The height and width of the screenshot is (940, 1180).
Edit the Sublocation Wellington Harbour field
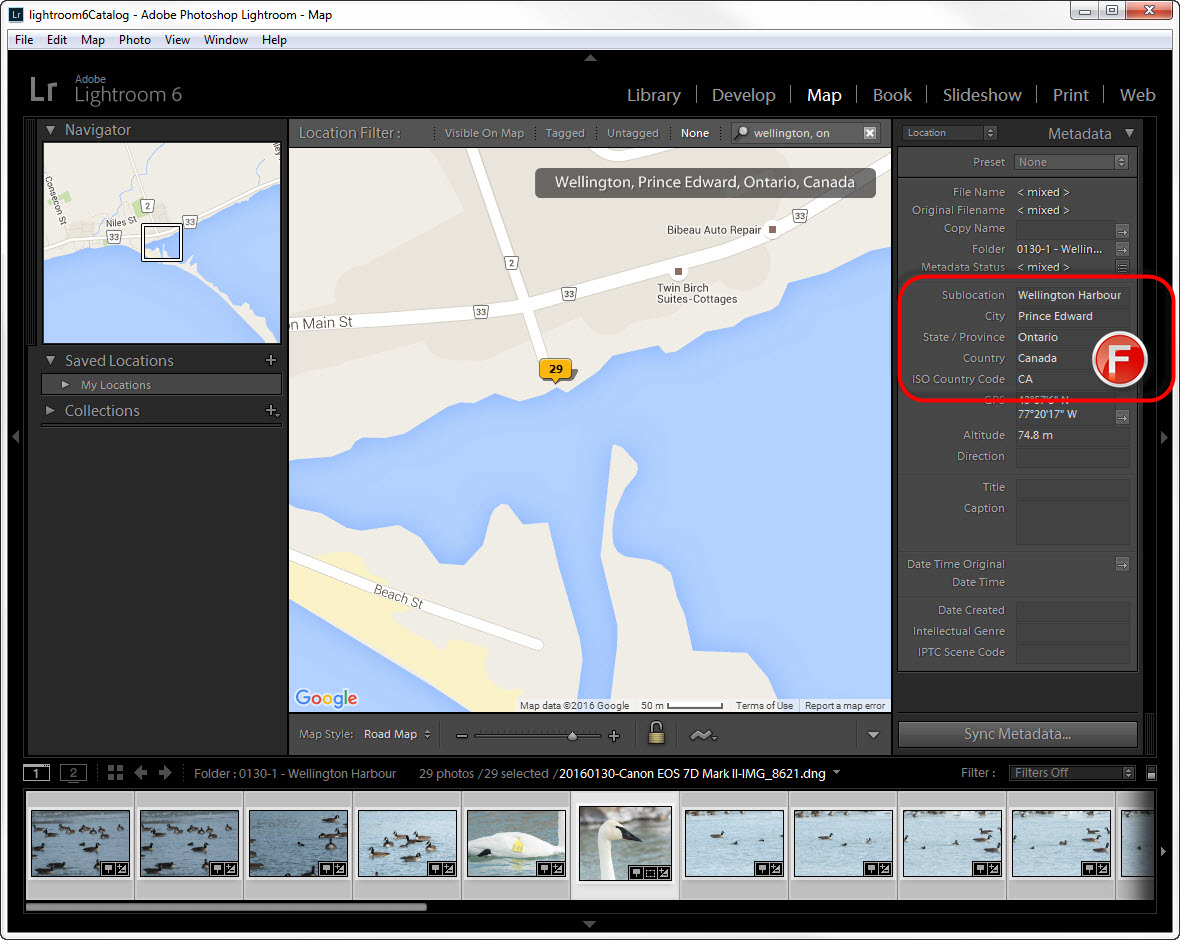tap(1072, 295)
